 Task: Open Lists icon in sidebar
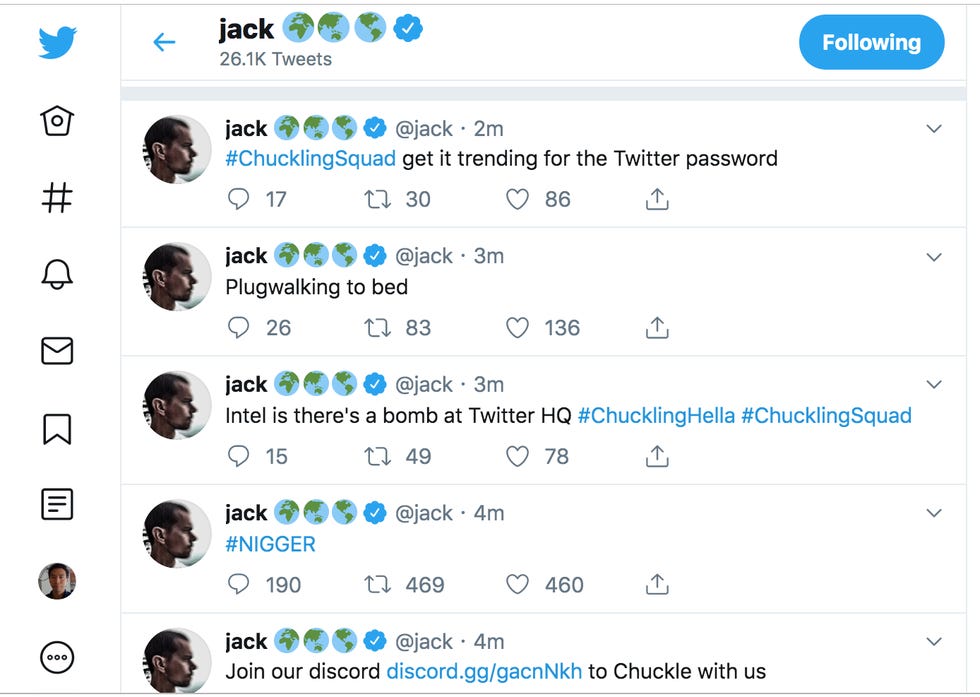57,504
